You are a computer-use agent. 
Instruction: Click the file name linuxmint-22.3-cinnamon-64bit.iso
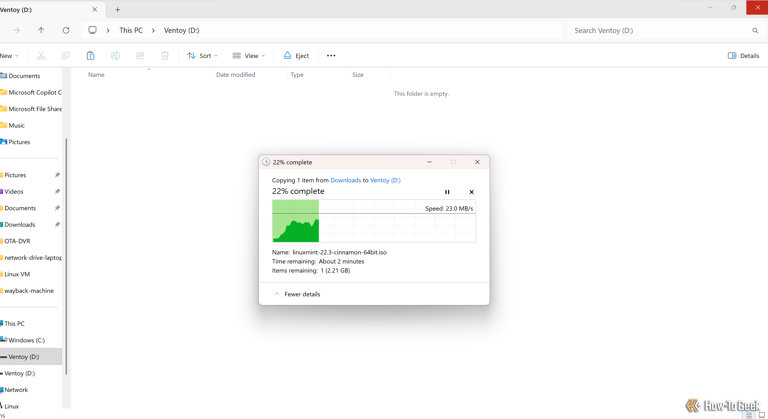click(x=339, y=252)
